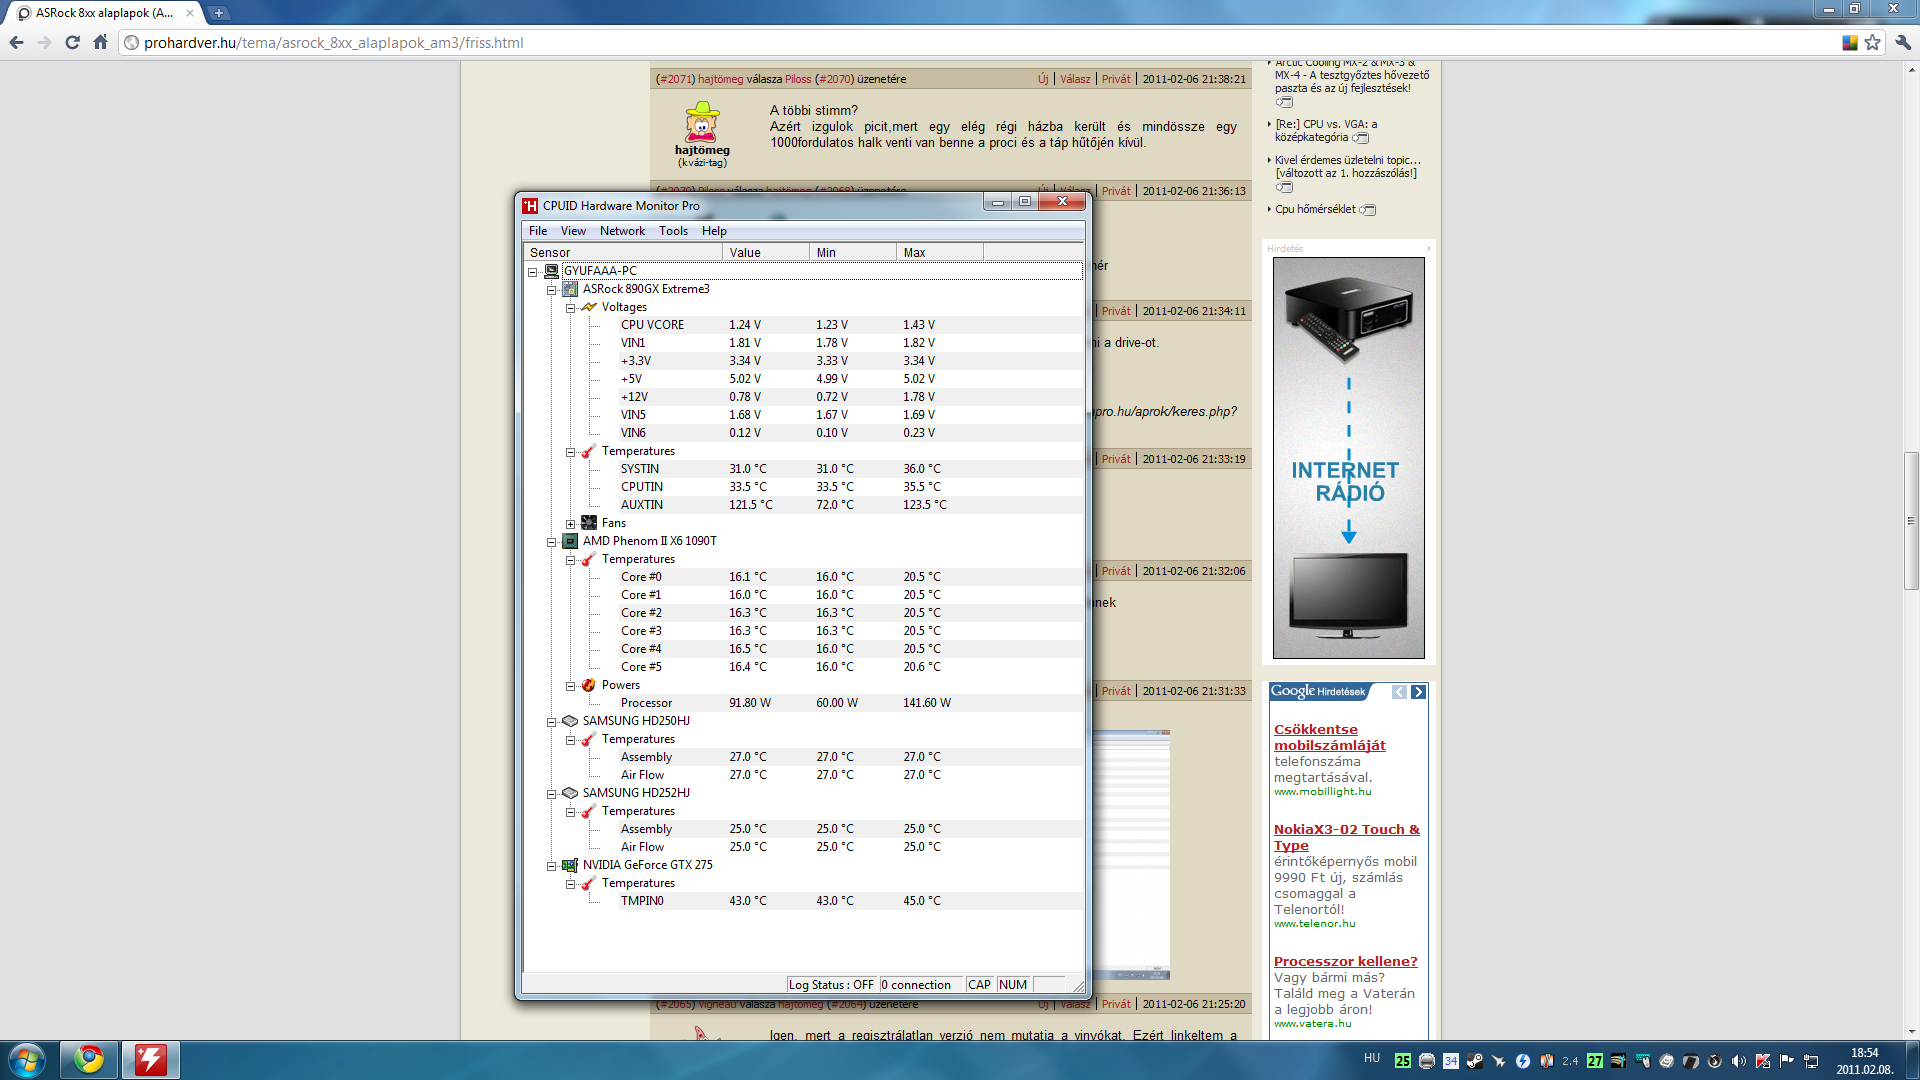
Task: Click the CPUID Hardware Monitor title bar icon
Action: pos(530,206)
